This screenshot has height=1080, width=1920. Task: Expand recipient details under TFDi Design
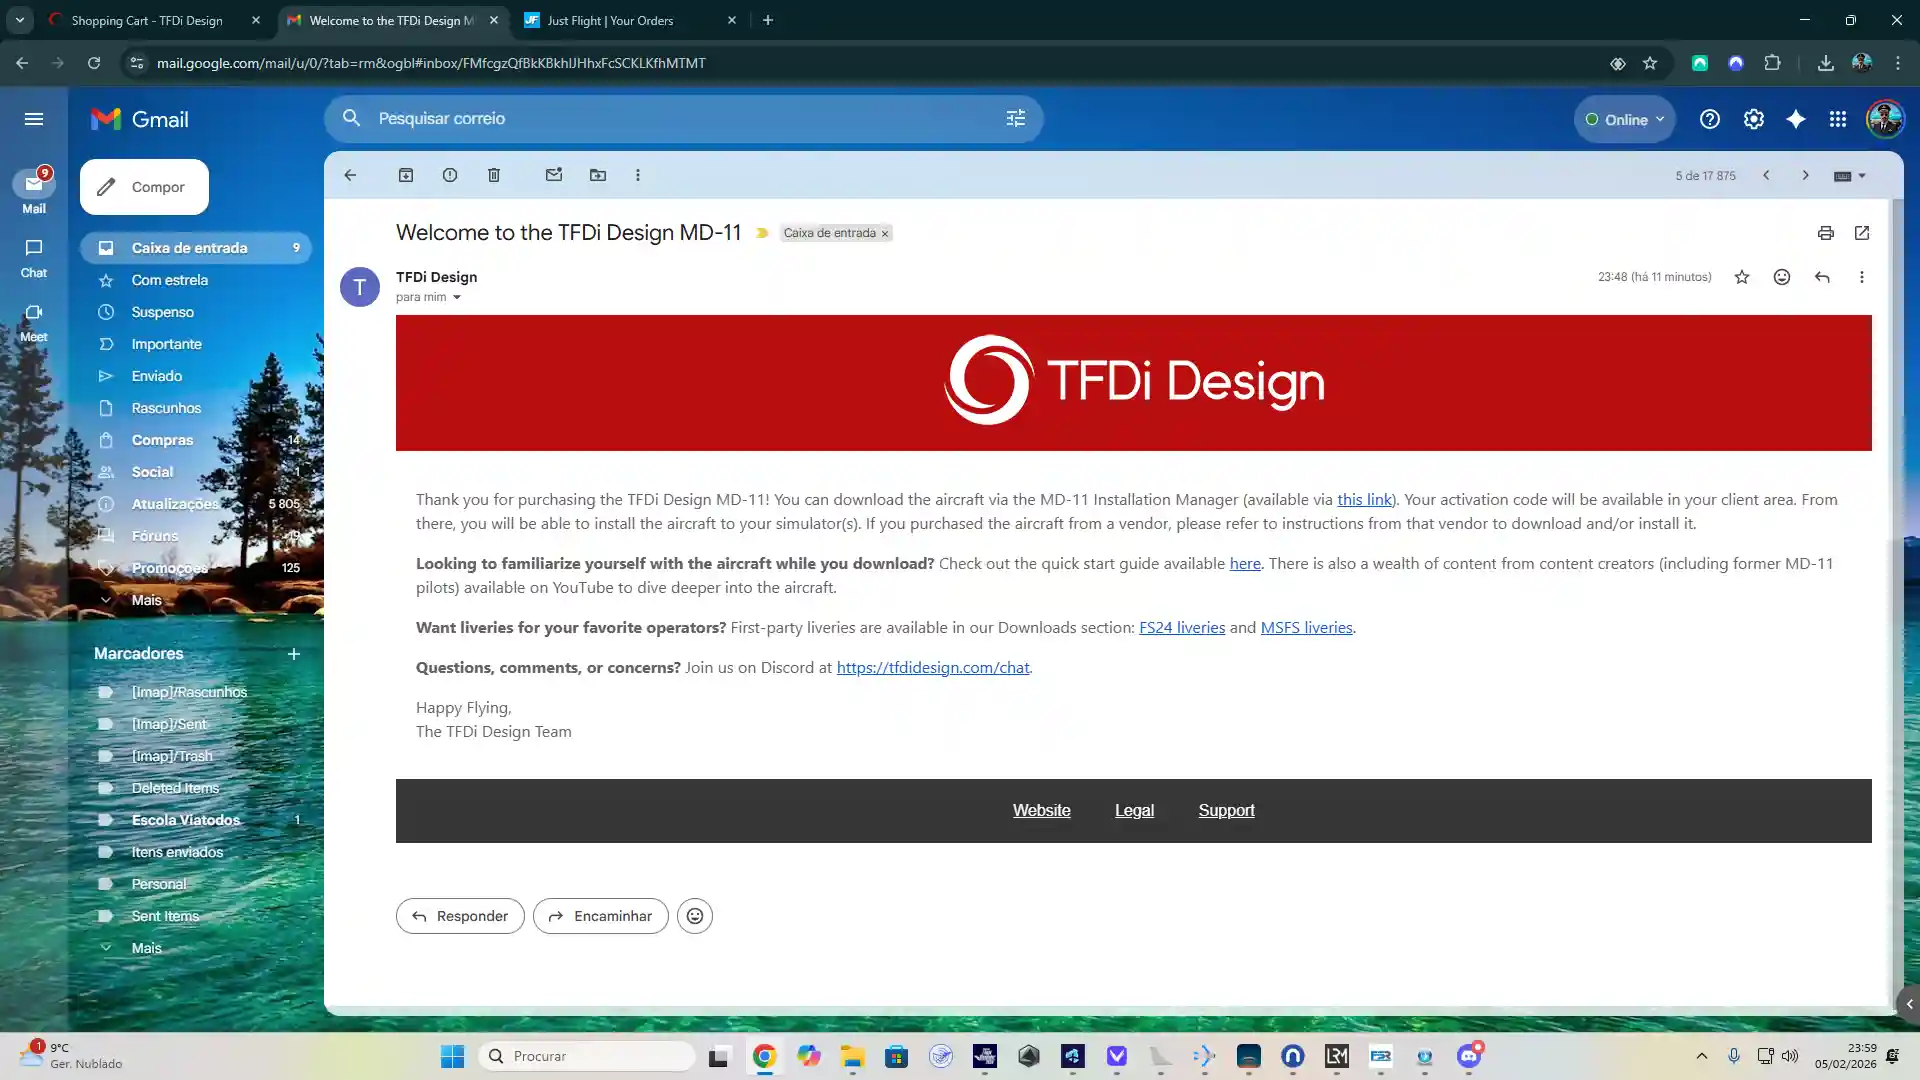[457, 297]
